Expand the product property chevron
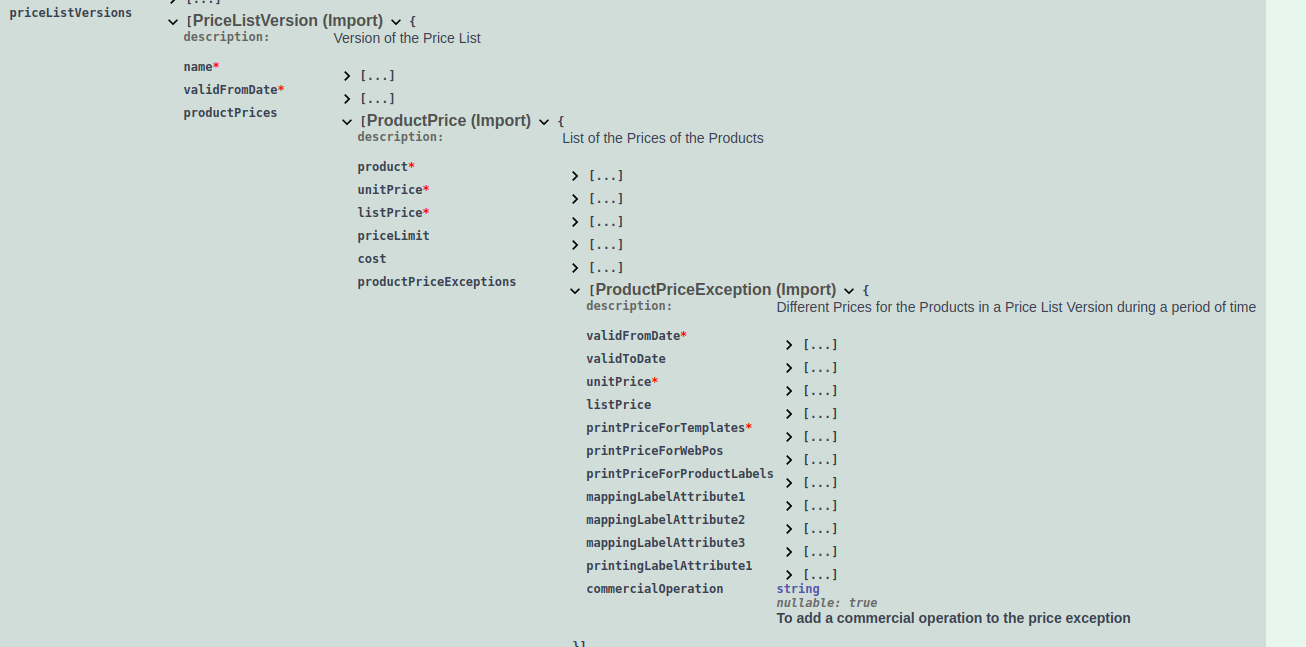 (575, 176)
